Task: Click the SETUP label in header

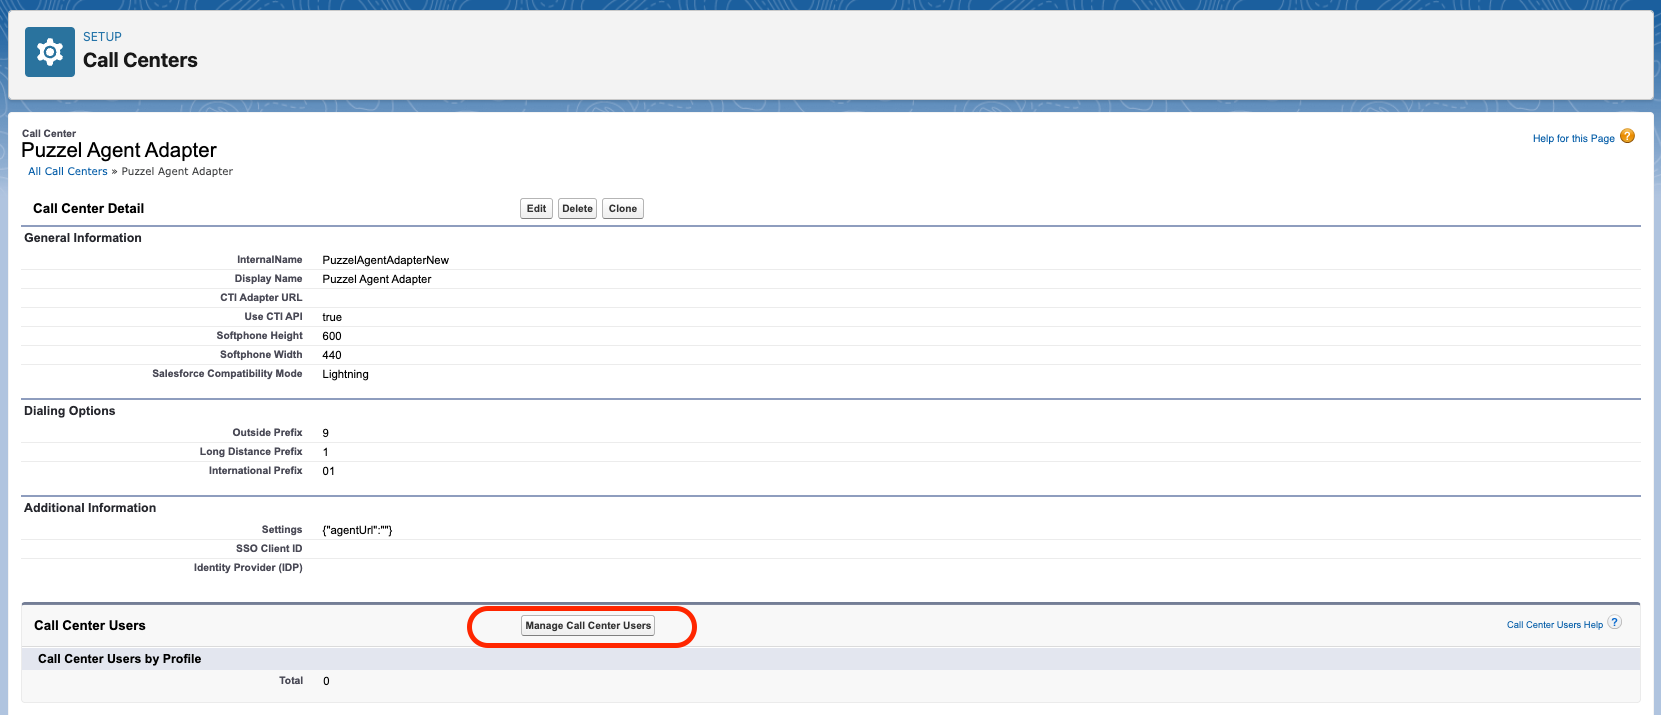Action: [102, 37]
